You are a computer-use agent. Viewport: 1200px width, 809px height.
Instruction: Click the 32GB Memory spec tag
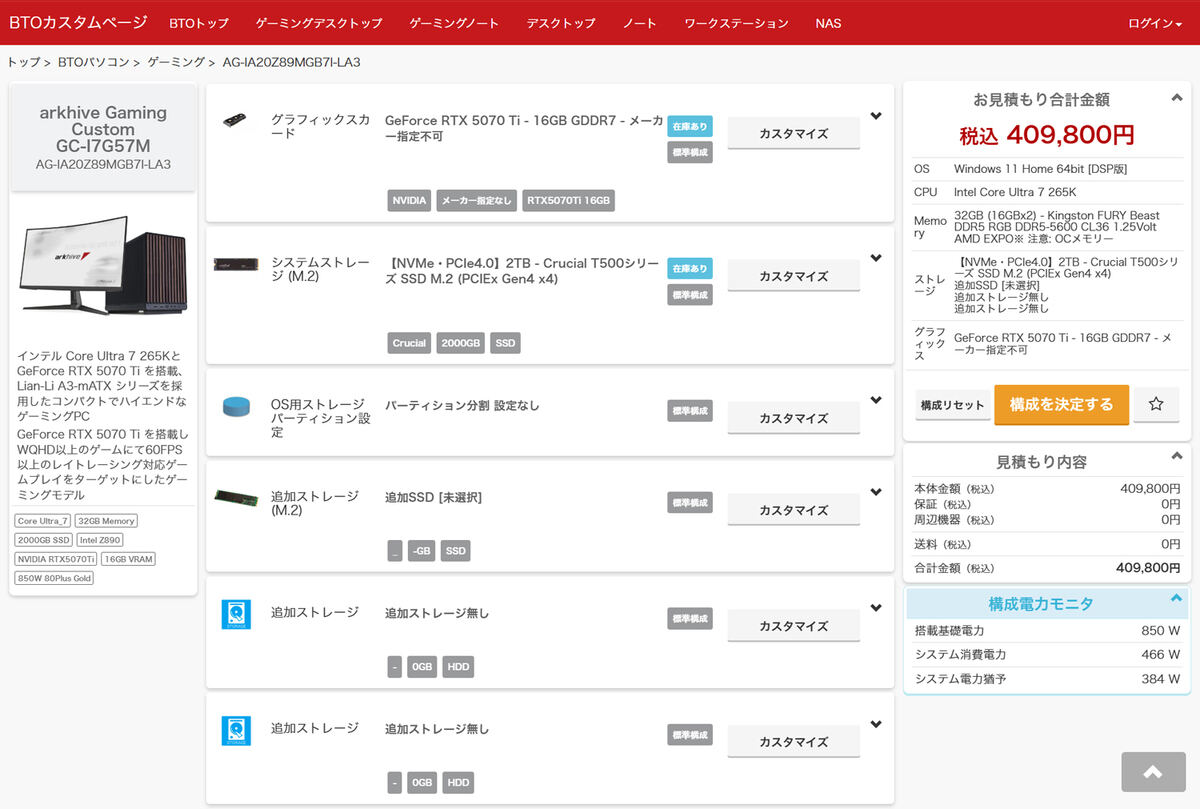click(106, 521)
